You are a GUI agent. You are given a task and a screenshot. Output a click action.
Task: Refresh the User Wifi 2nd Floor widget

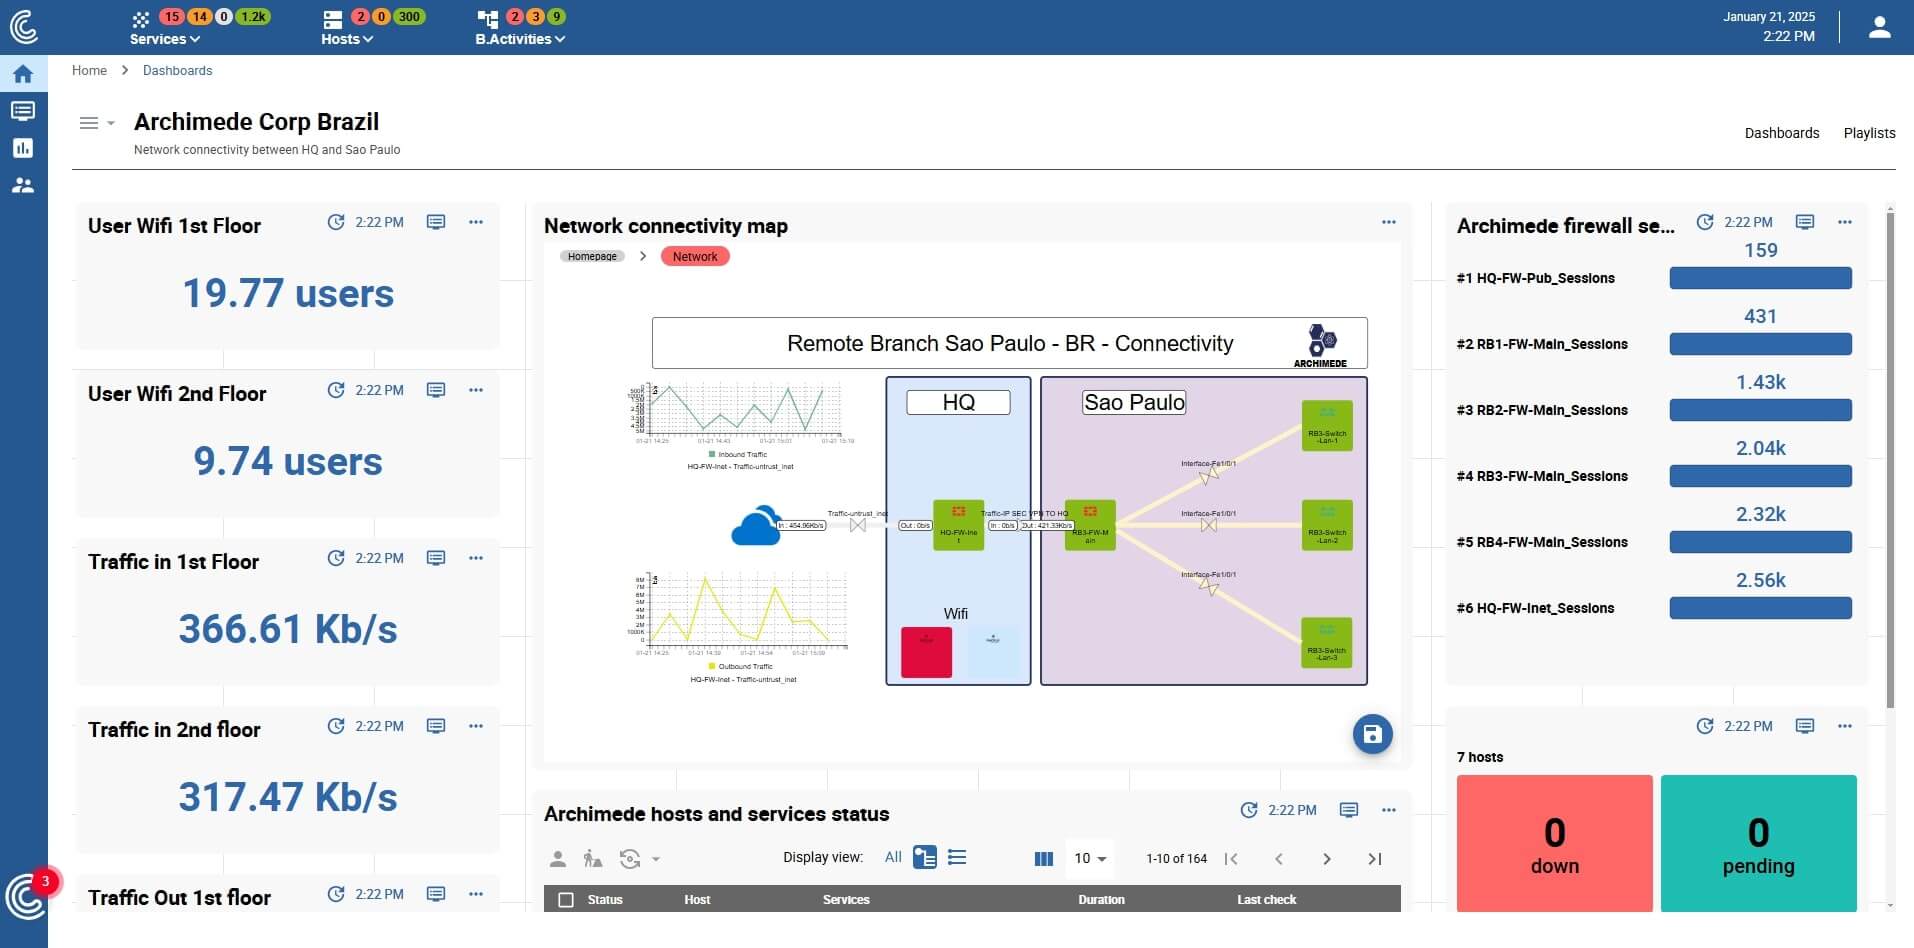[x=336, y=390]
